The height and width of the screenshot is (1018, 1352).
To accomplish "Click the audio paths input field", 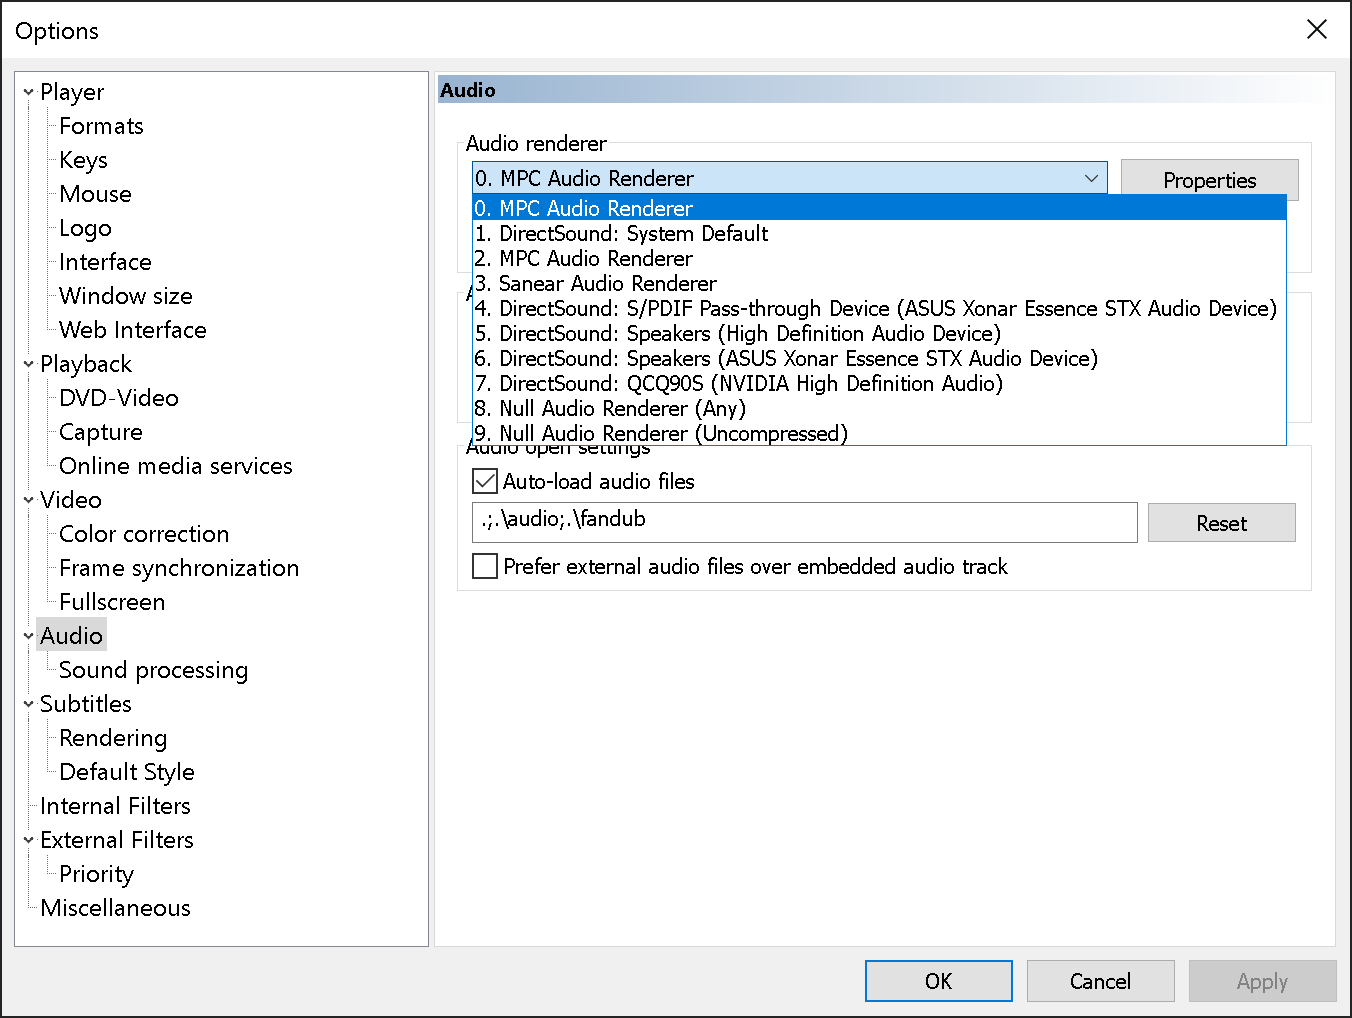I will [805, 522].
